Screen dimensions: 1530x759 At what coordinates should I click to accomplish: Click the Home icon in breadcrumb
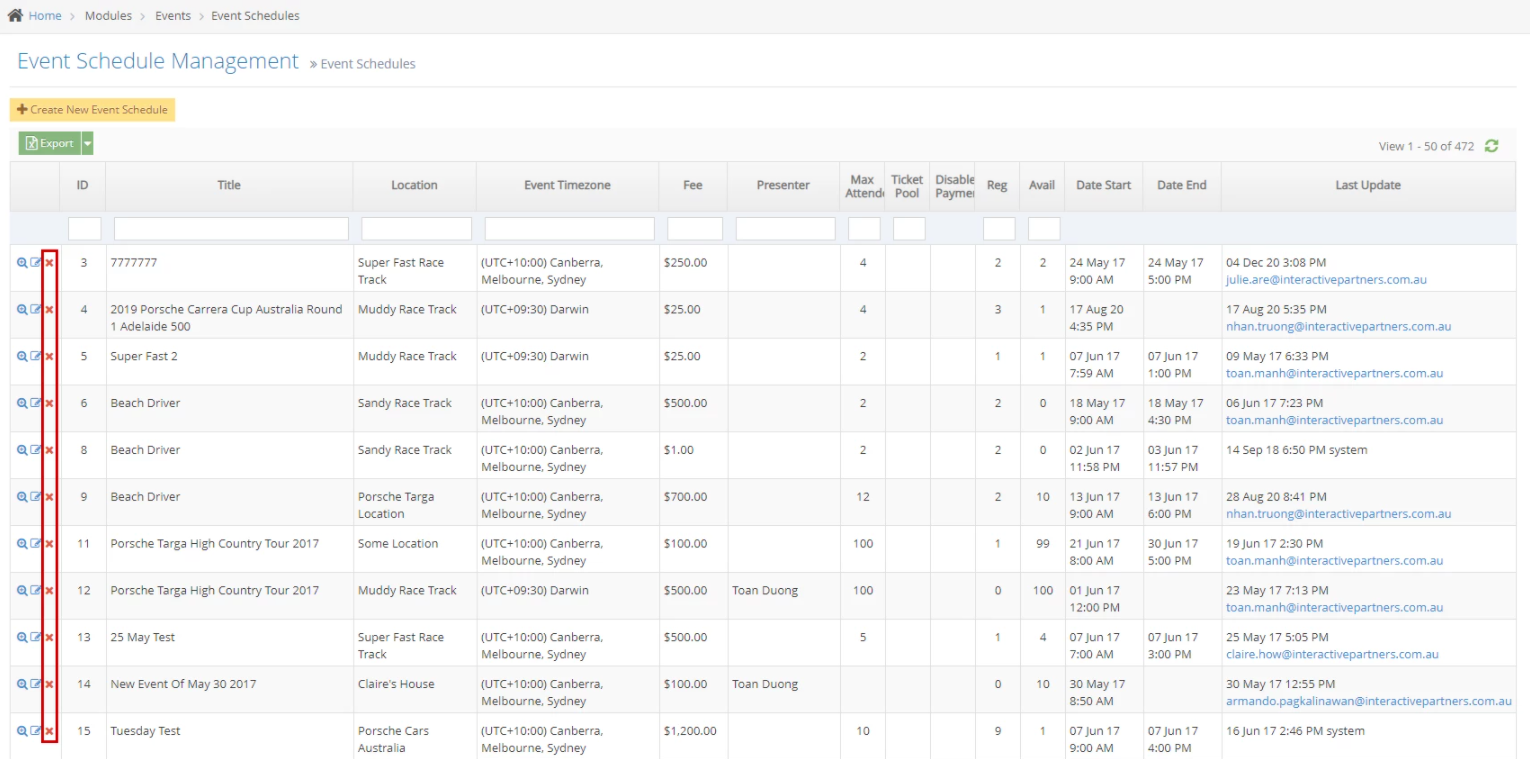15,15
